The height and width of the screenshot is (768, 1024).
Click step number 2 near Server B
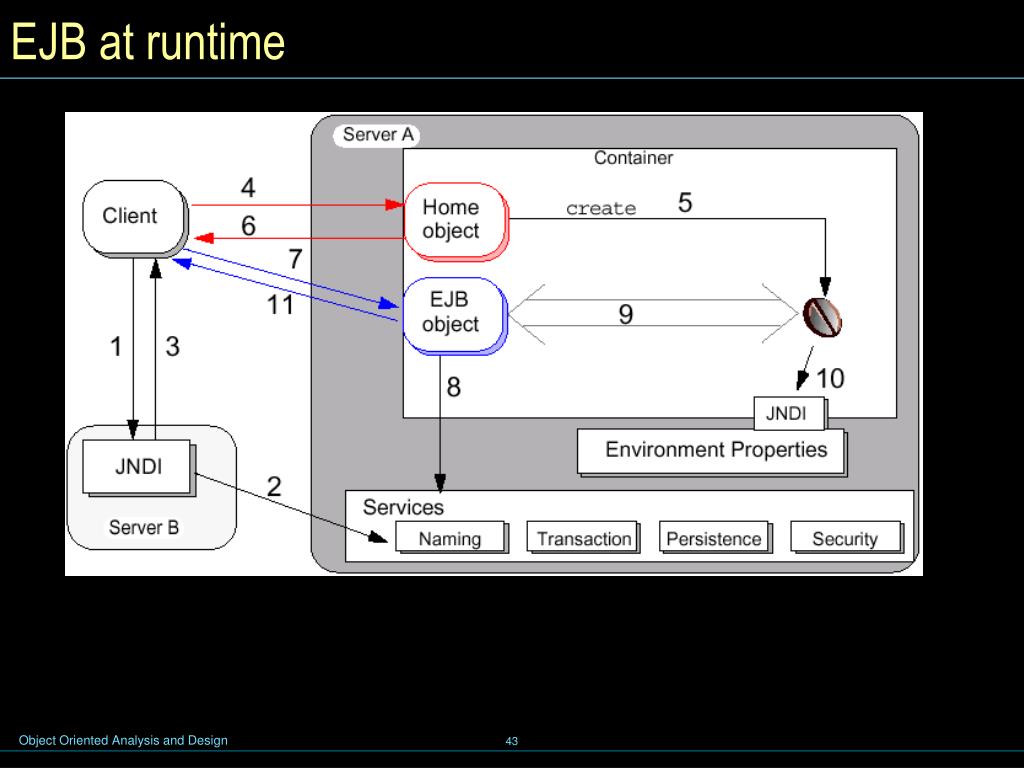[x=274, y=487]
